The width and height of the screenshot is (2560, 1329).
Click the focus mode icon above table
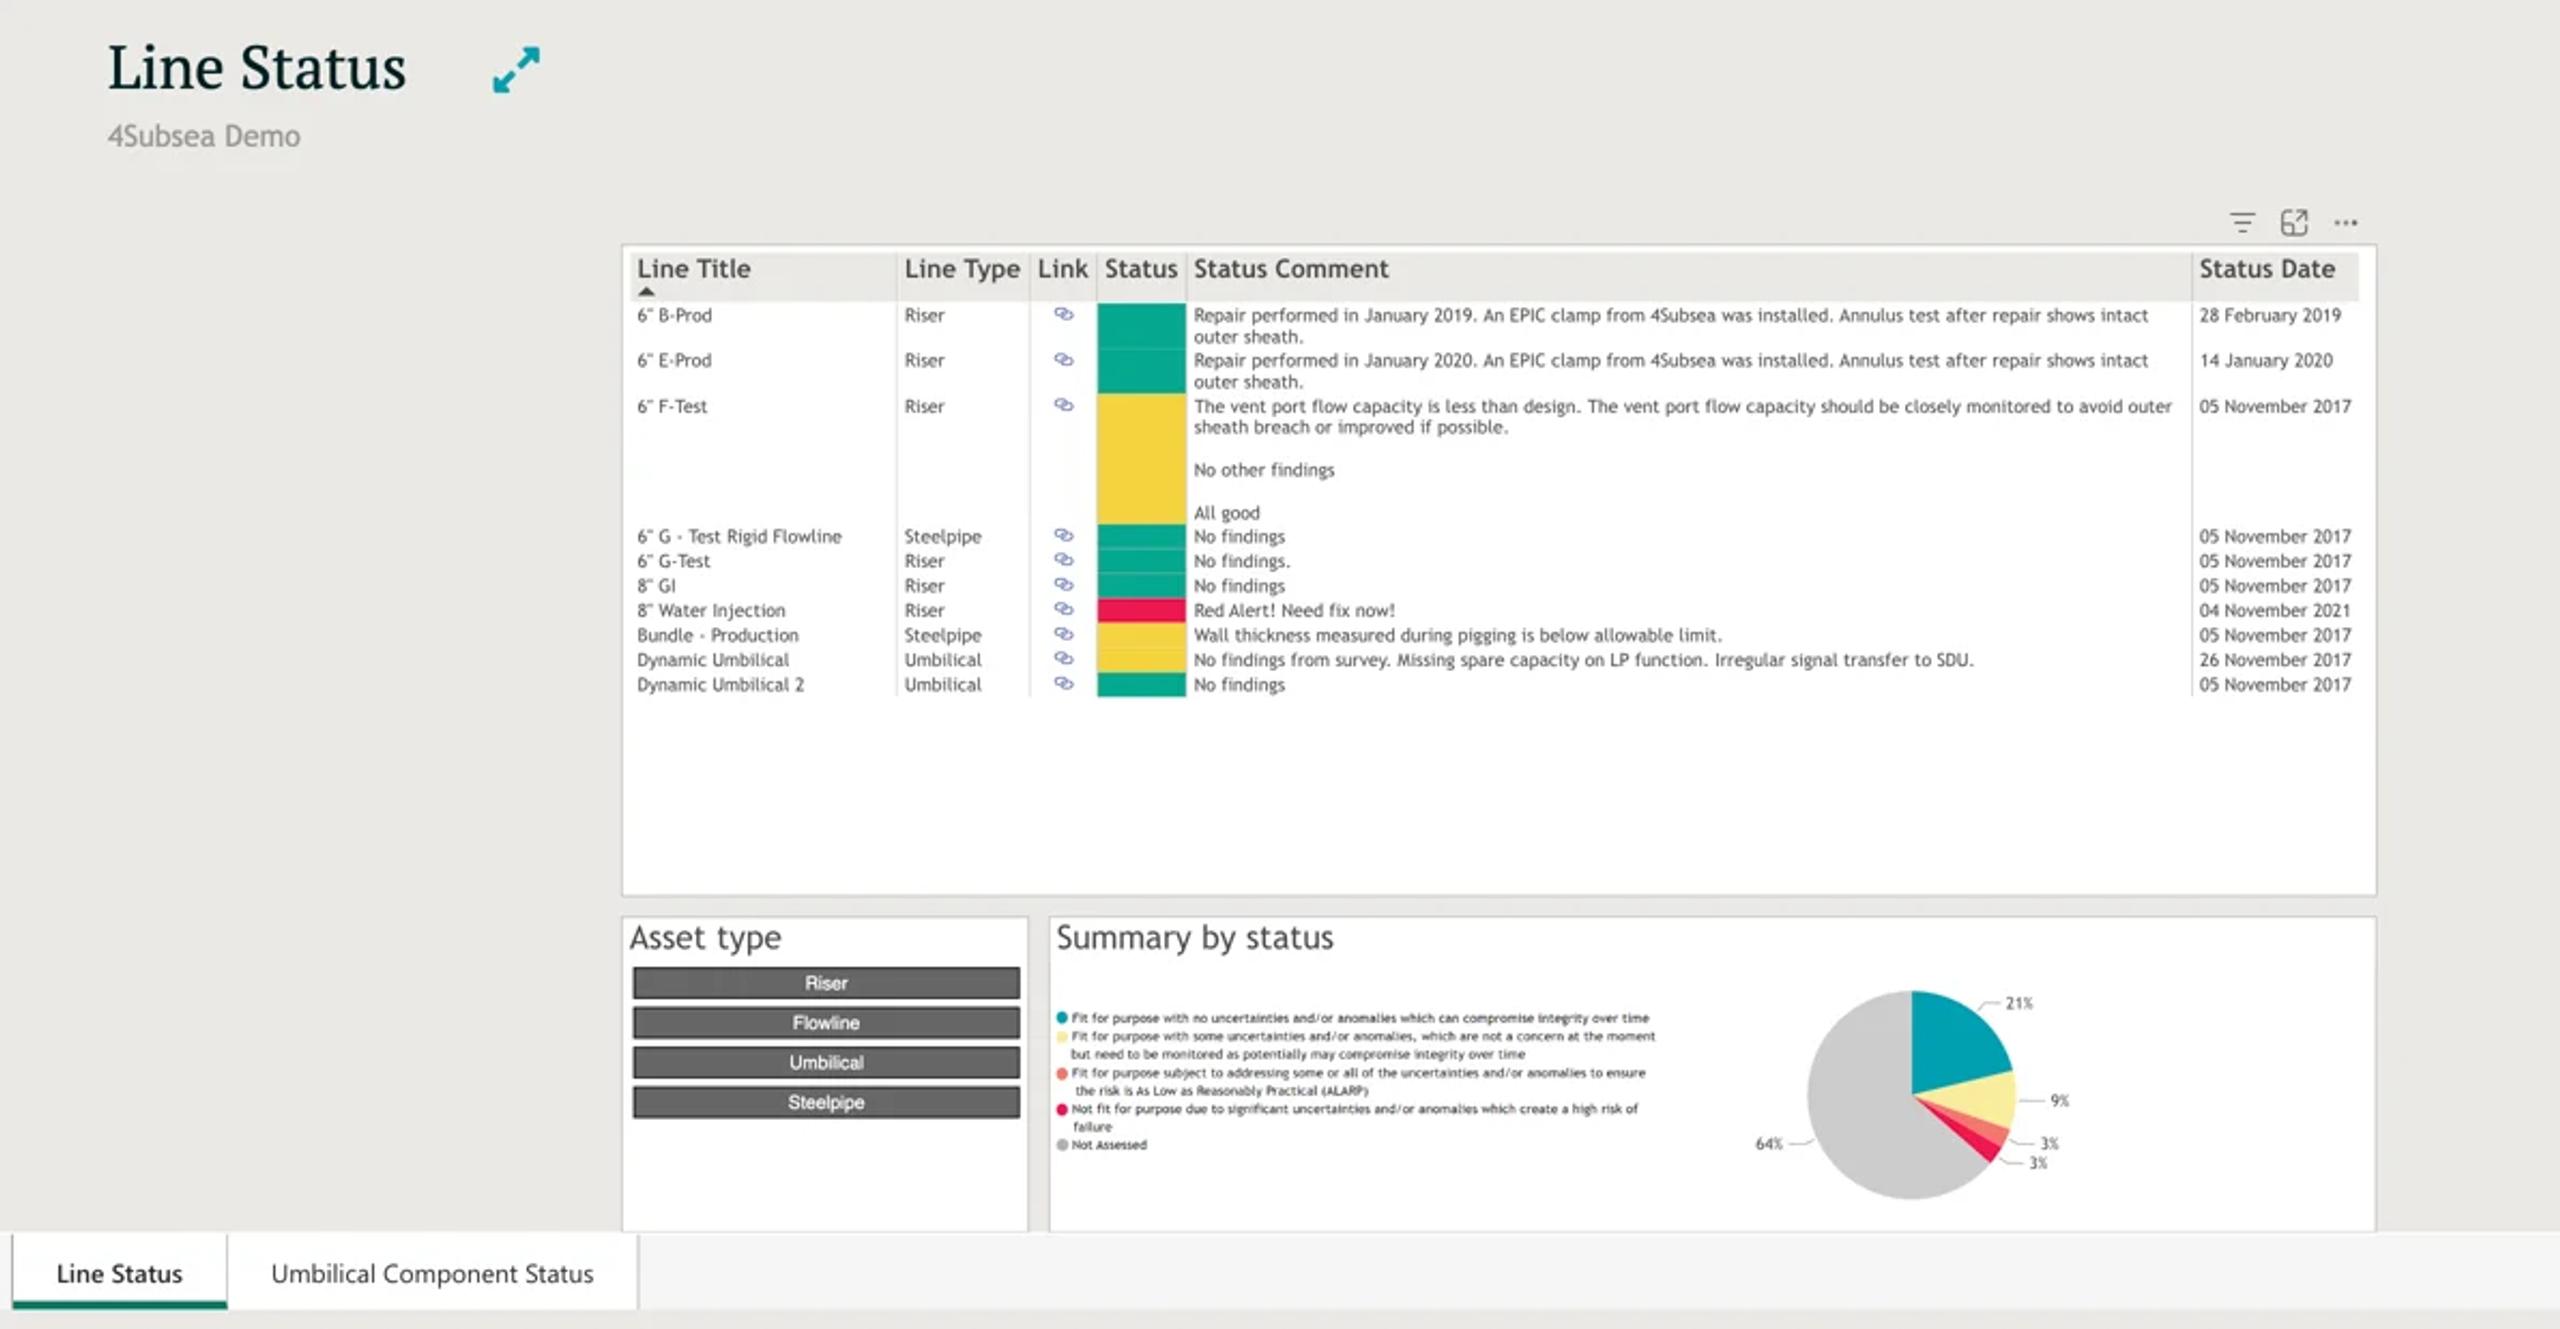coord(2294,222)
